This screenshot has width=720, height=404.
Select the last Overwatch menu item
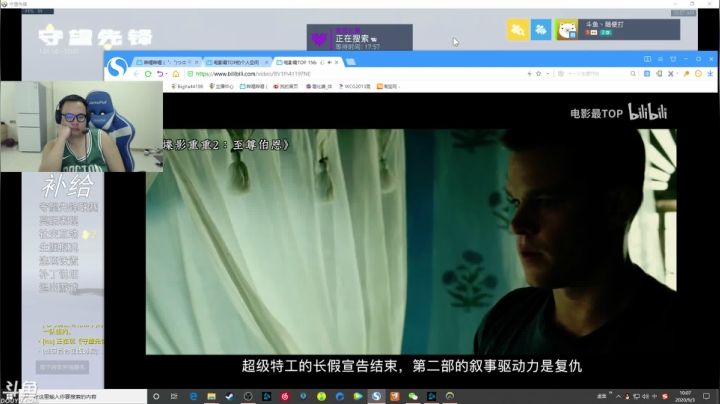click(x=59, y=288)
